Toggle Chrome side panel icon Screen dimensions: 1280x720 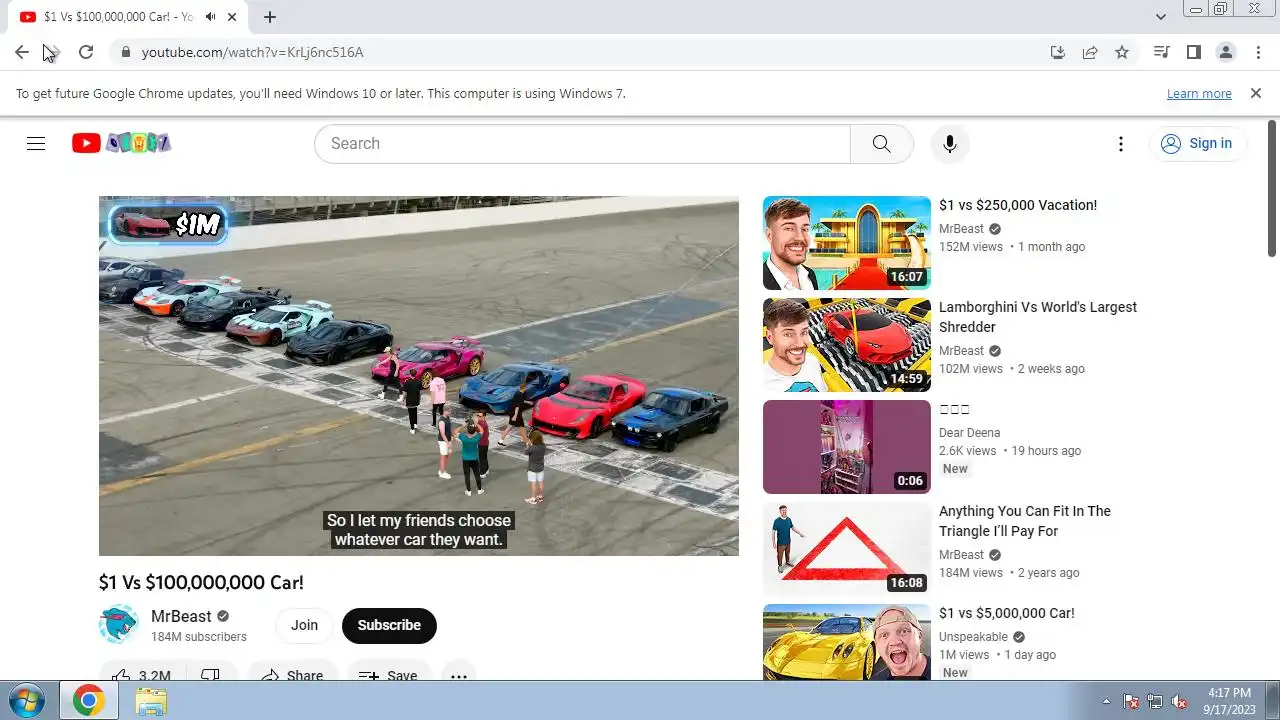[x=1193, y=52]
